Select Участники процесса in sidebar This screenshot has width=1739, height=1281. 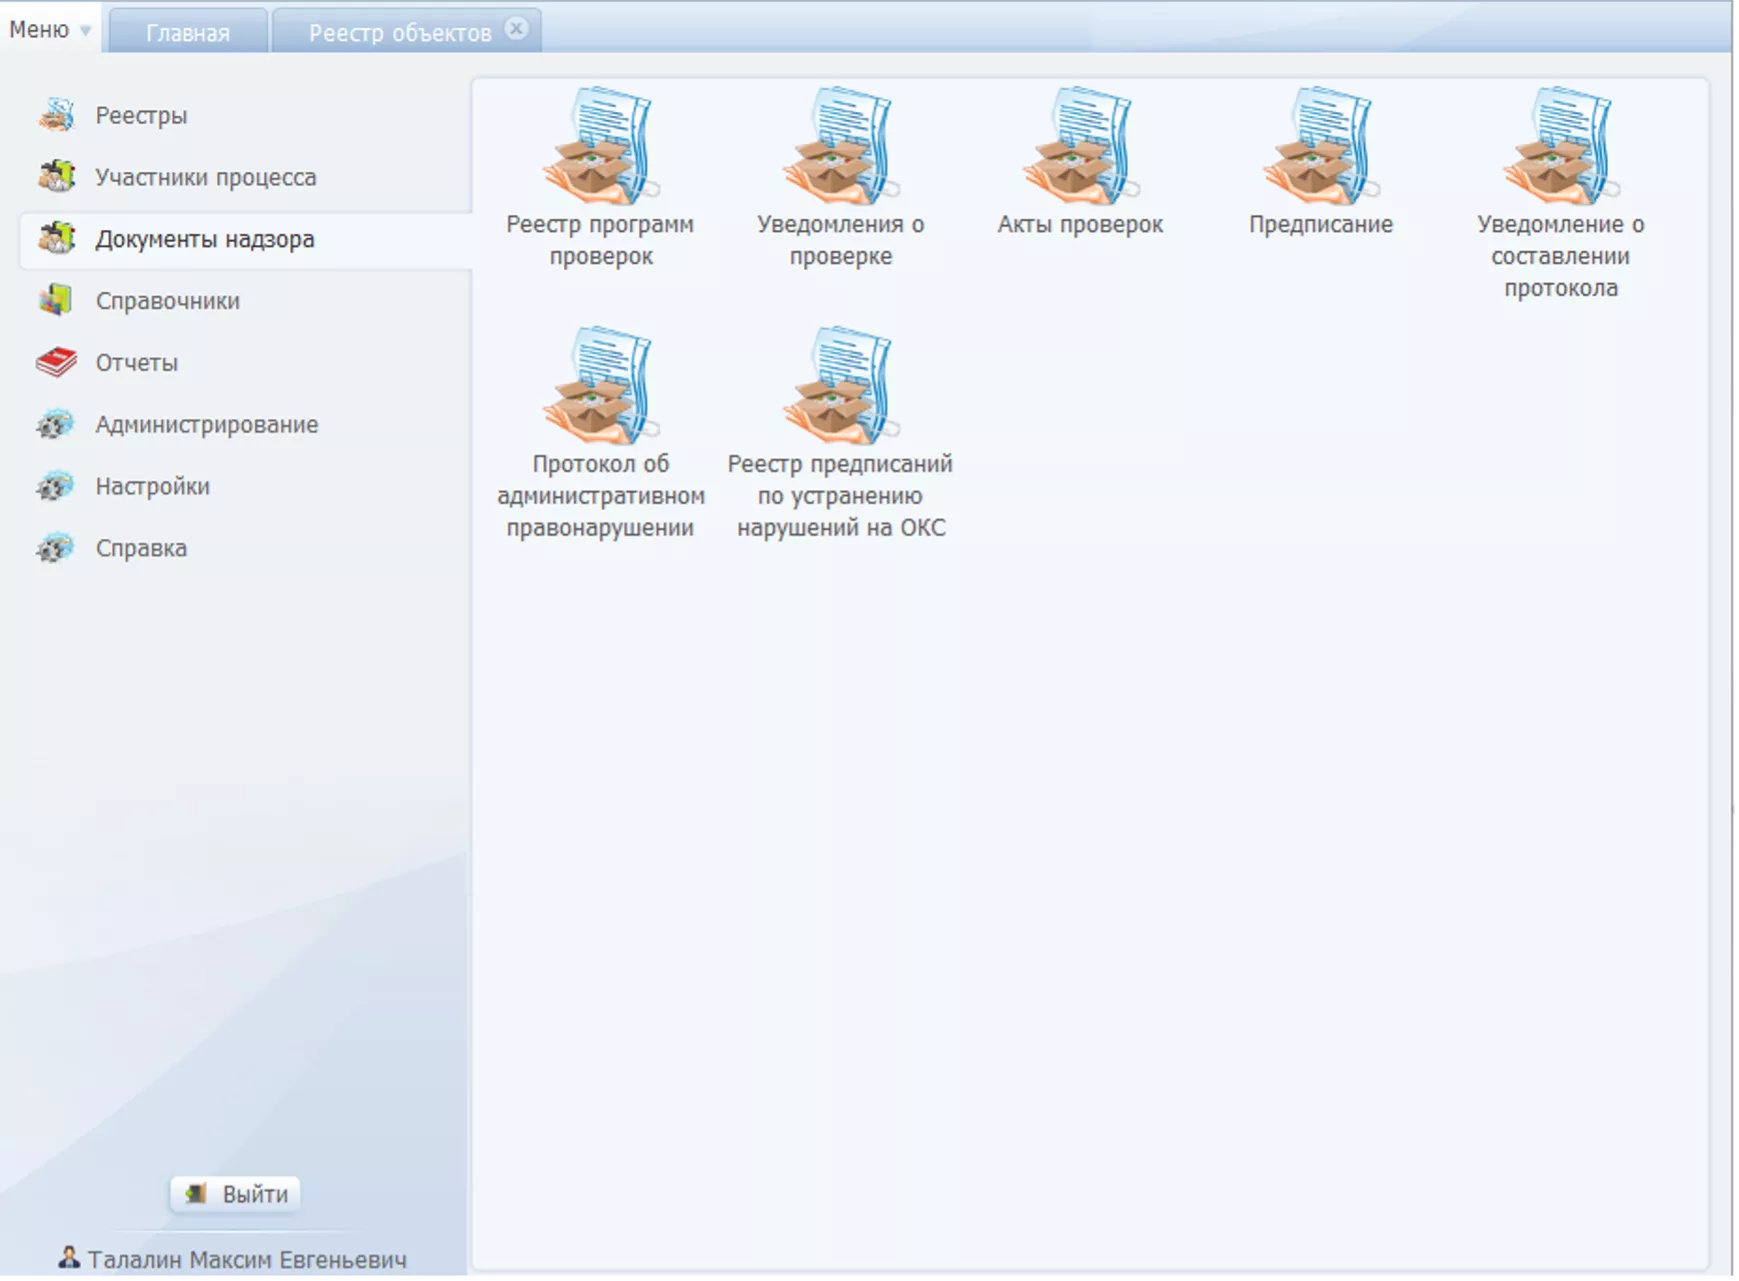205,177
